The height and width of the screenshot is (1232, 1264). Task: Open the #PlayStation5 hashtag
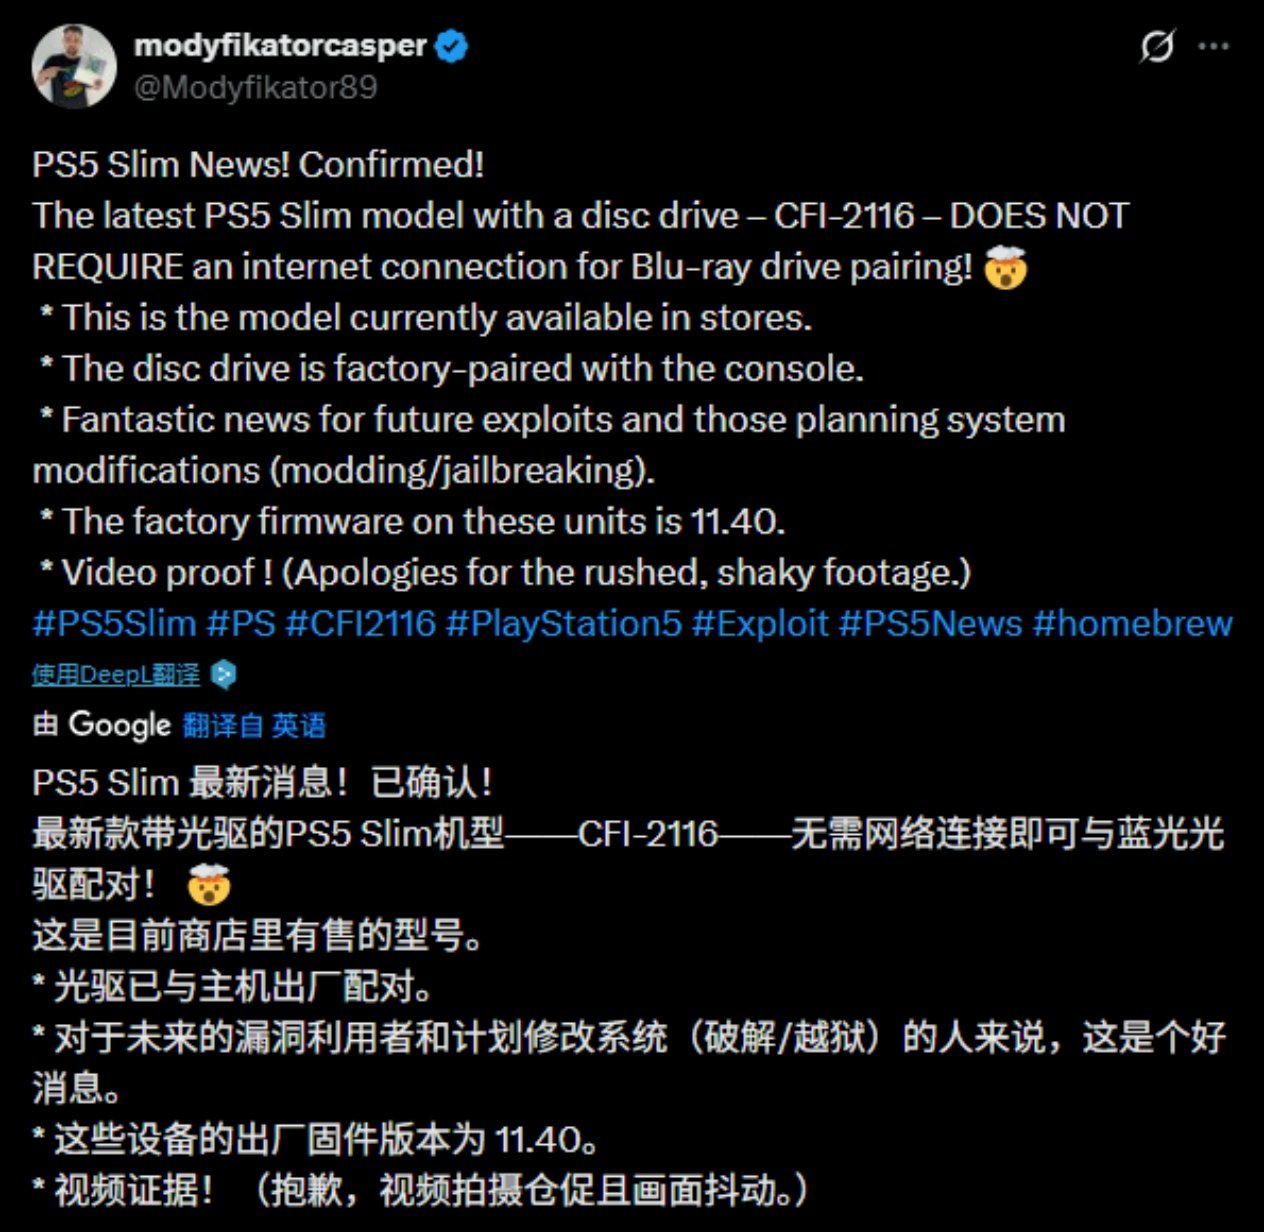click(563, 623)
